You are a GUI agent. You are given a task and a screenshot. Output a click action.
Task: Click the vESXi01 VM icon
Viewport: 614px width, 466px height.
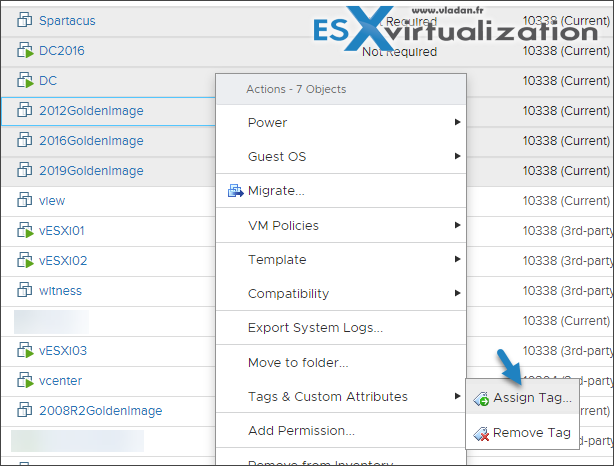click(25, 230)
